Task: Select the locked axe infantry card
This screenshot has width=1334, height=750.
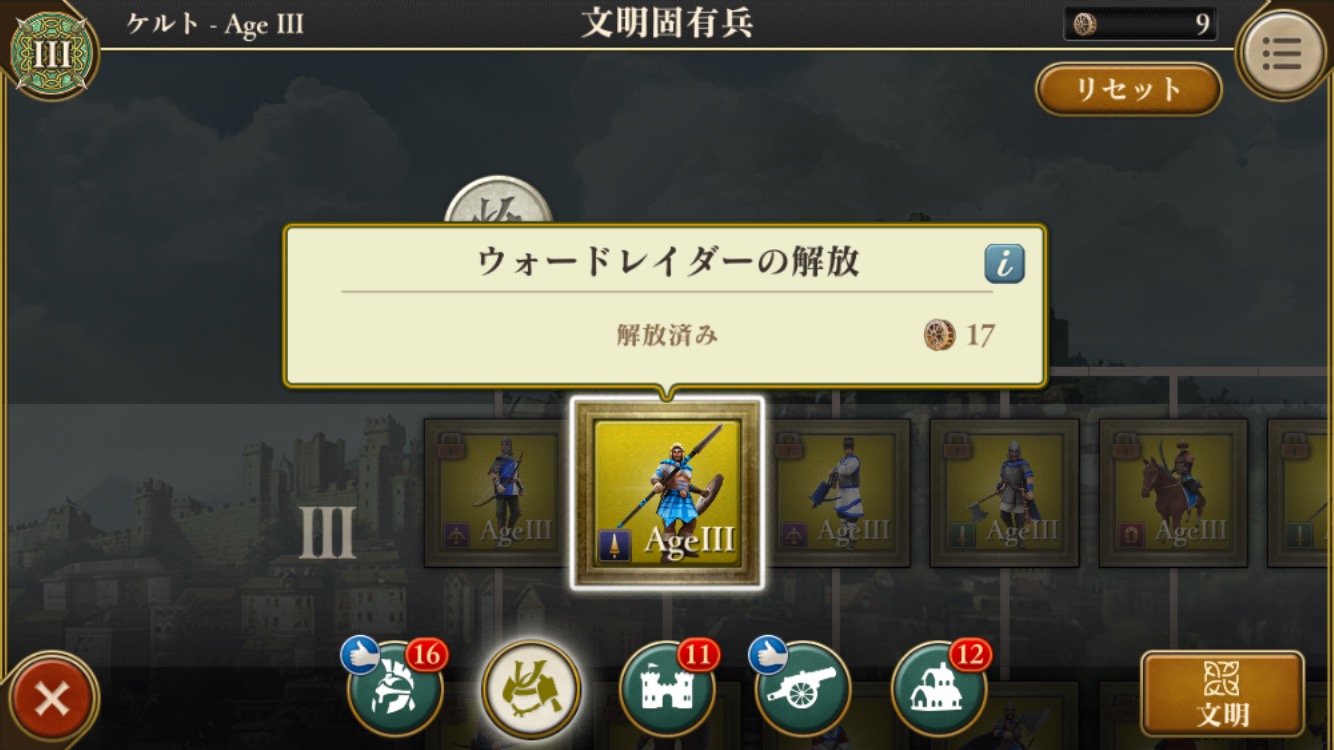Action: (1005, 492)
